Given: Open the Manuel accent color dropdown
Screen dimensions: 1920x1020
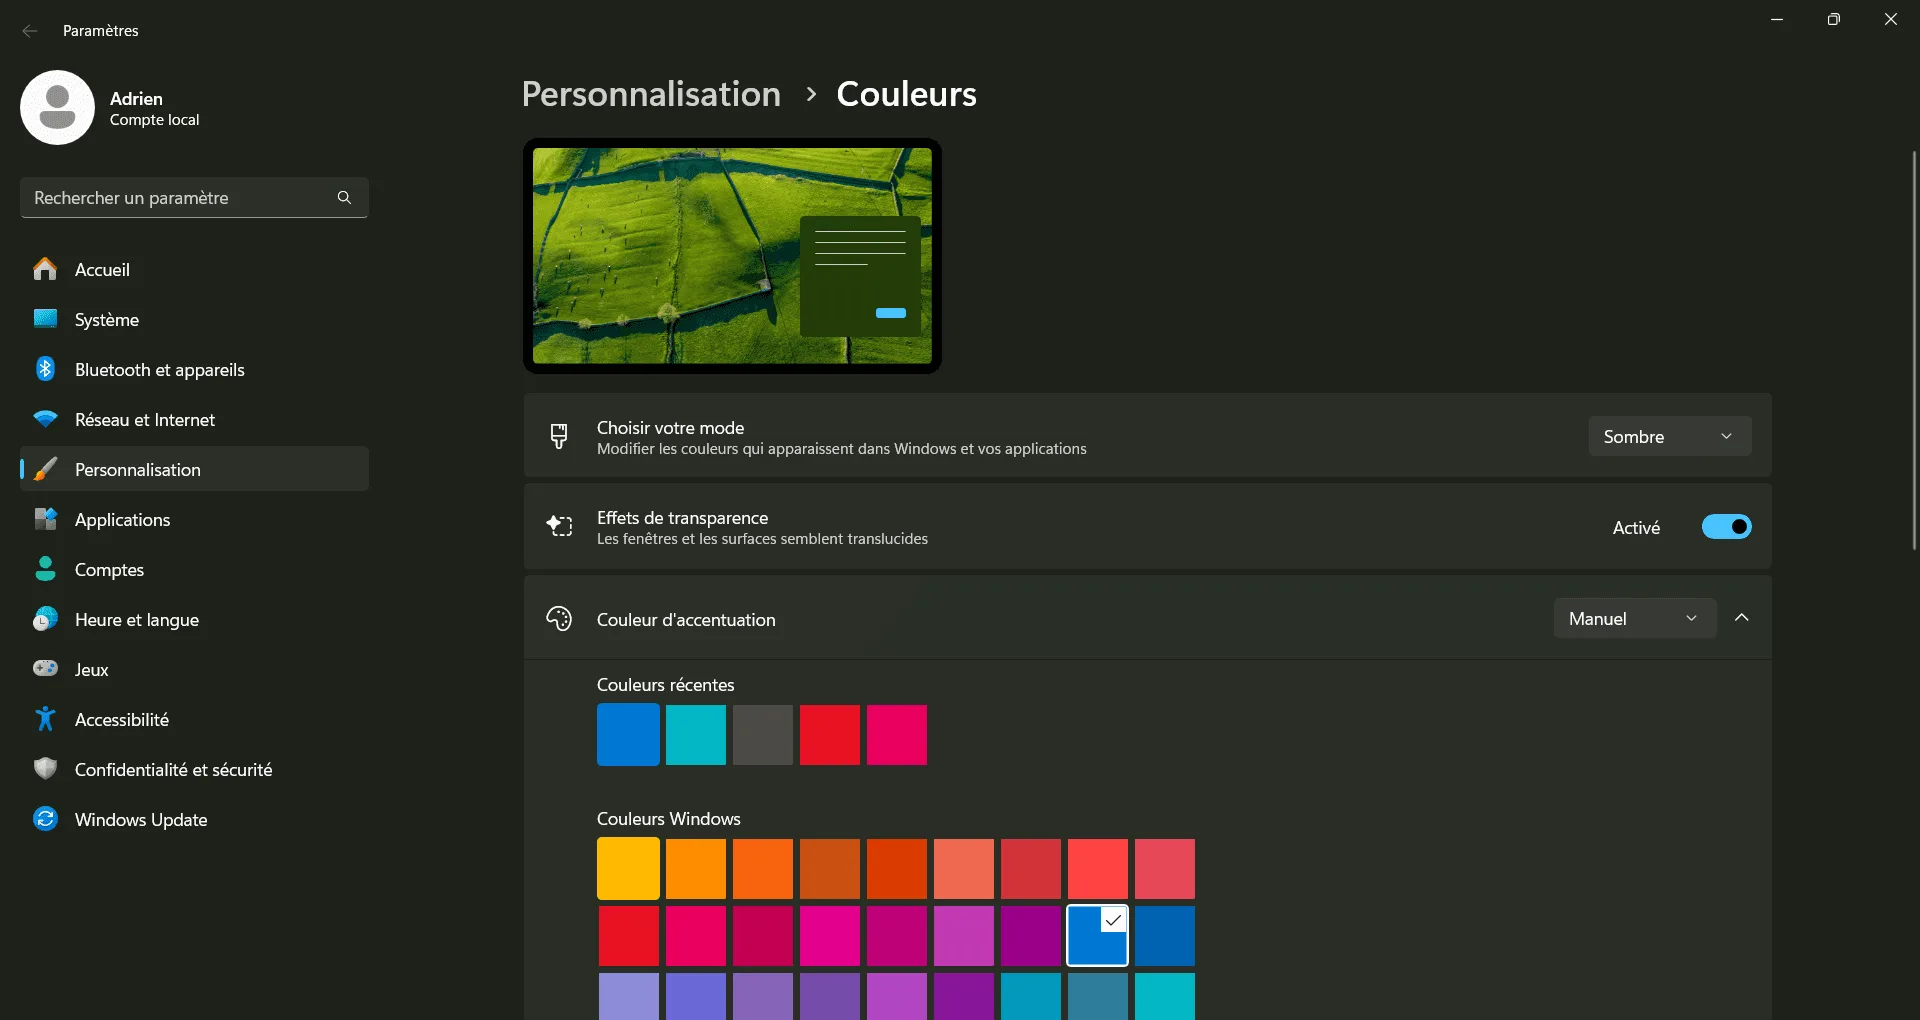Looking at the screenshot, I should [1635, 618].
